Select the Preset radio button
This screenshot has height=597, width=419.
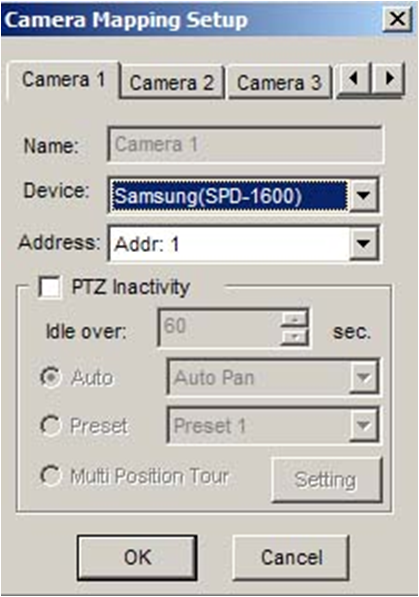coord(50,425)
